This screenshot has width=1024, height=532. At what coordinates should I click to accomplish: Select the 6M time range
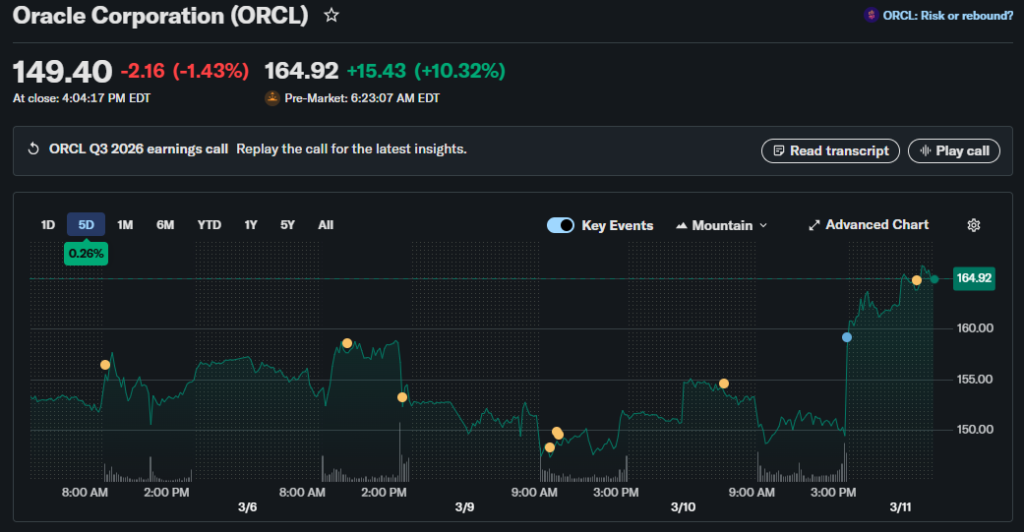165,225
